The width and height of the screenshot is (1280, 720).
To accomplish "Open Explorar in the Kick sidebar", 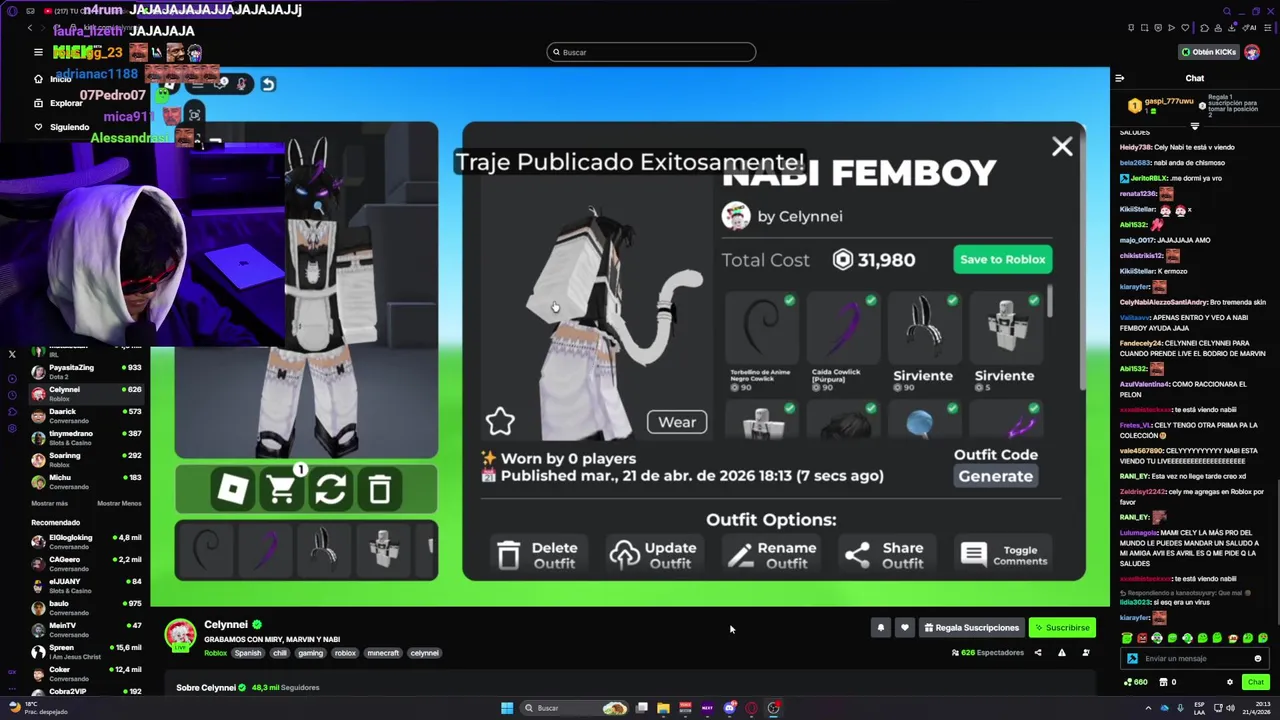I will coord(60,103).
